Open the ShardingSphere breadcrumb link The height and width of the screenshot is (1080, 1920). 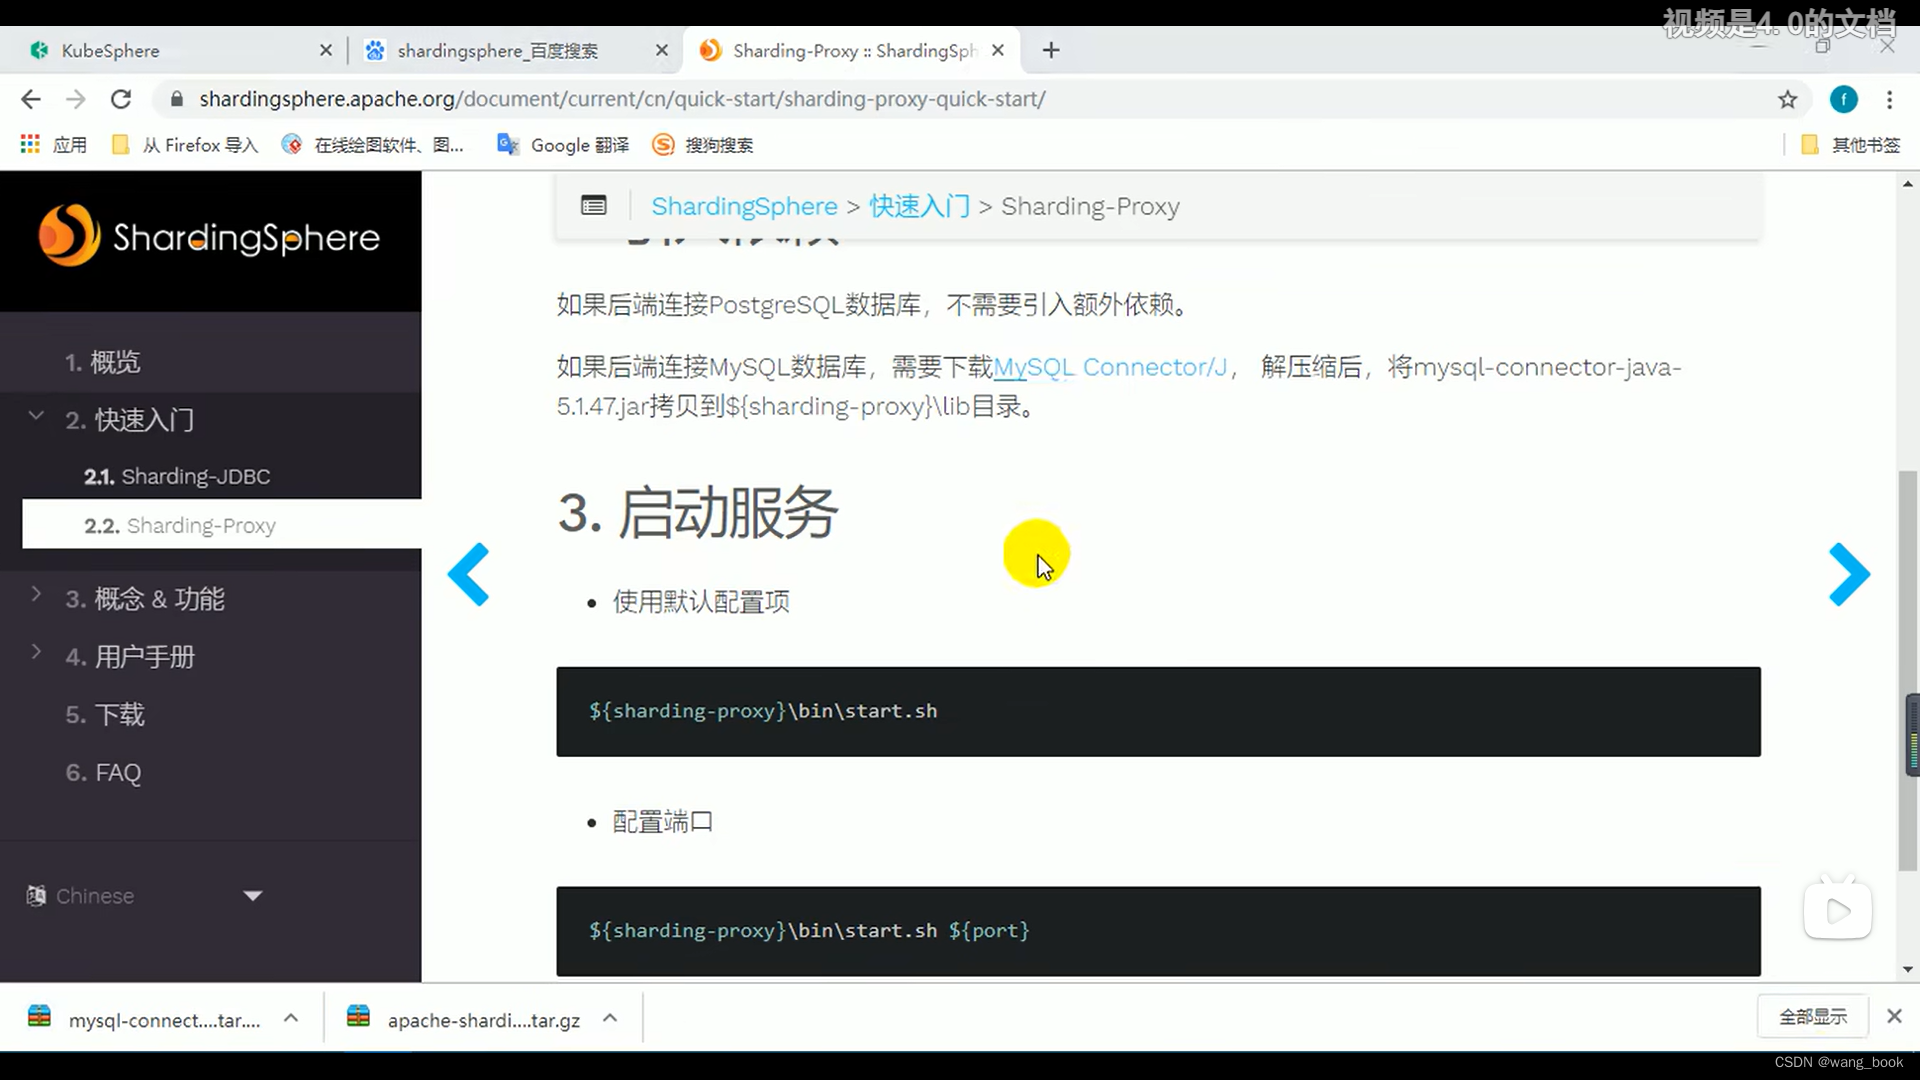pos(744,206)
